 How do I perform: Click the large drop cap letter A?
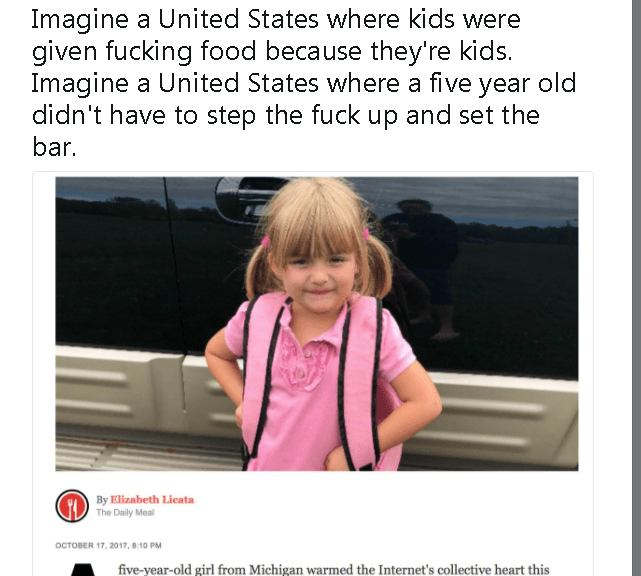point(83,570)
